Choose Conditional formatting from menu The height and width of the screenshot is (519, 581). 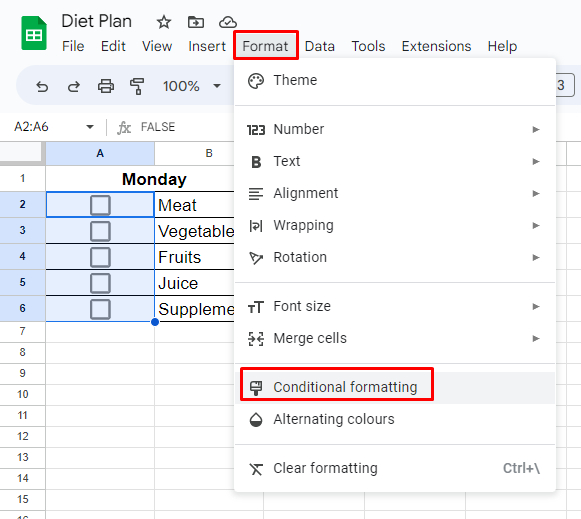tap(395, 388)
